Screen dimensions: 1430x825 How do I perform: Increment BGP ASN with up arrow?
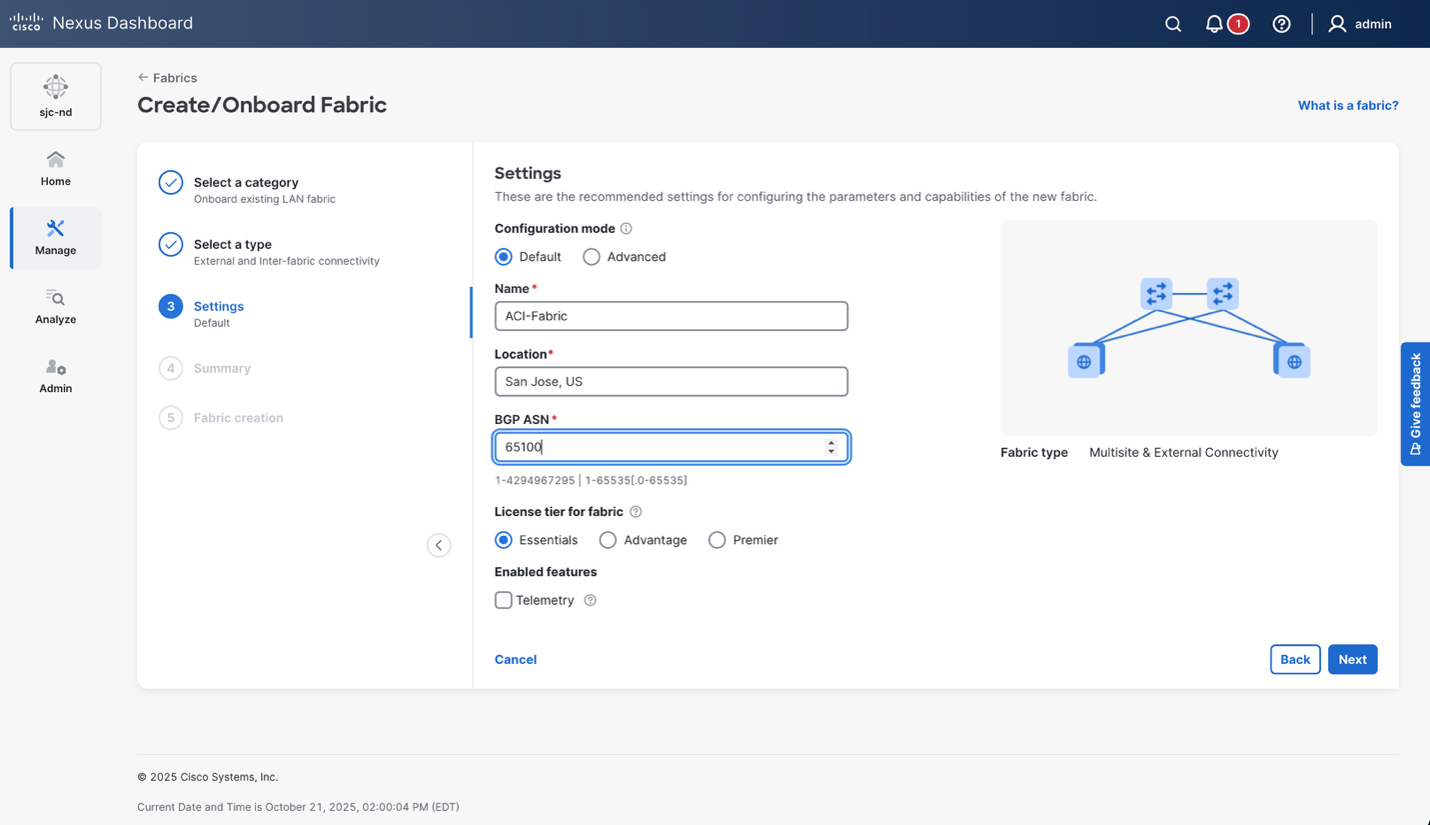coord(831,443)
